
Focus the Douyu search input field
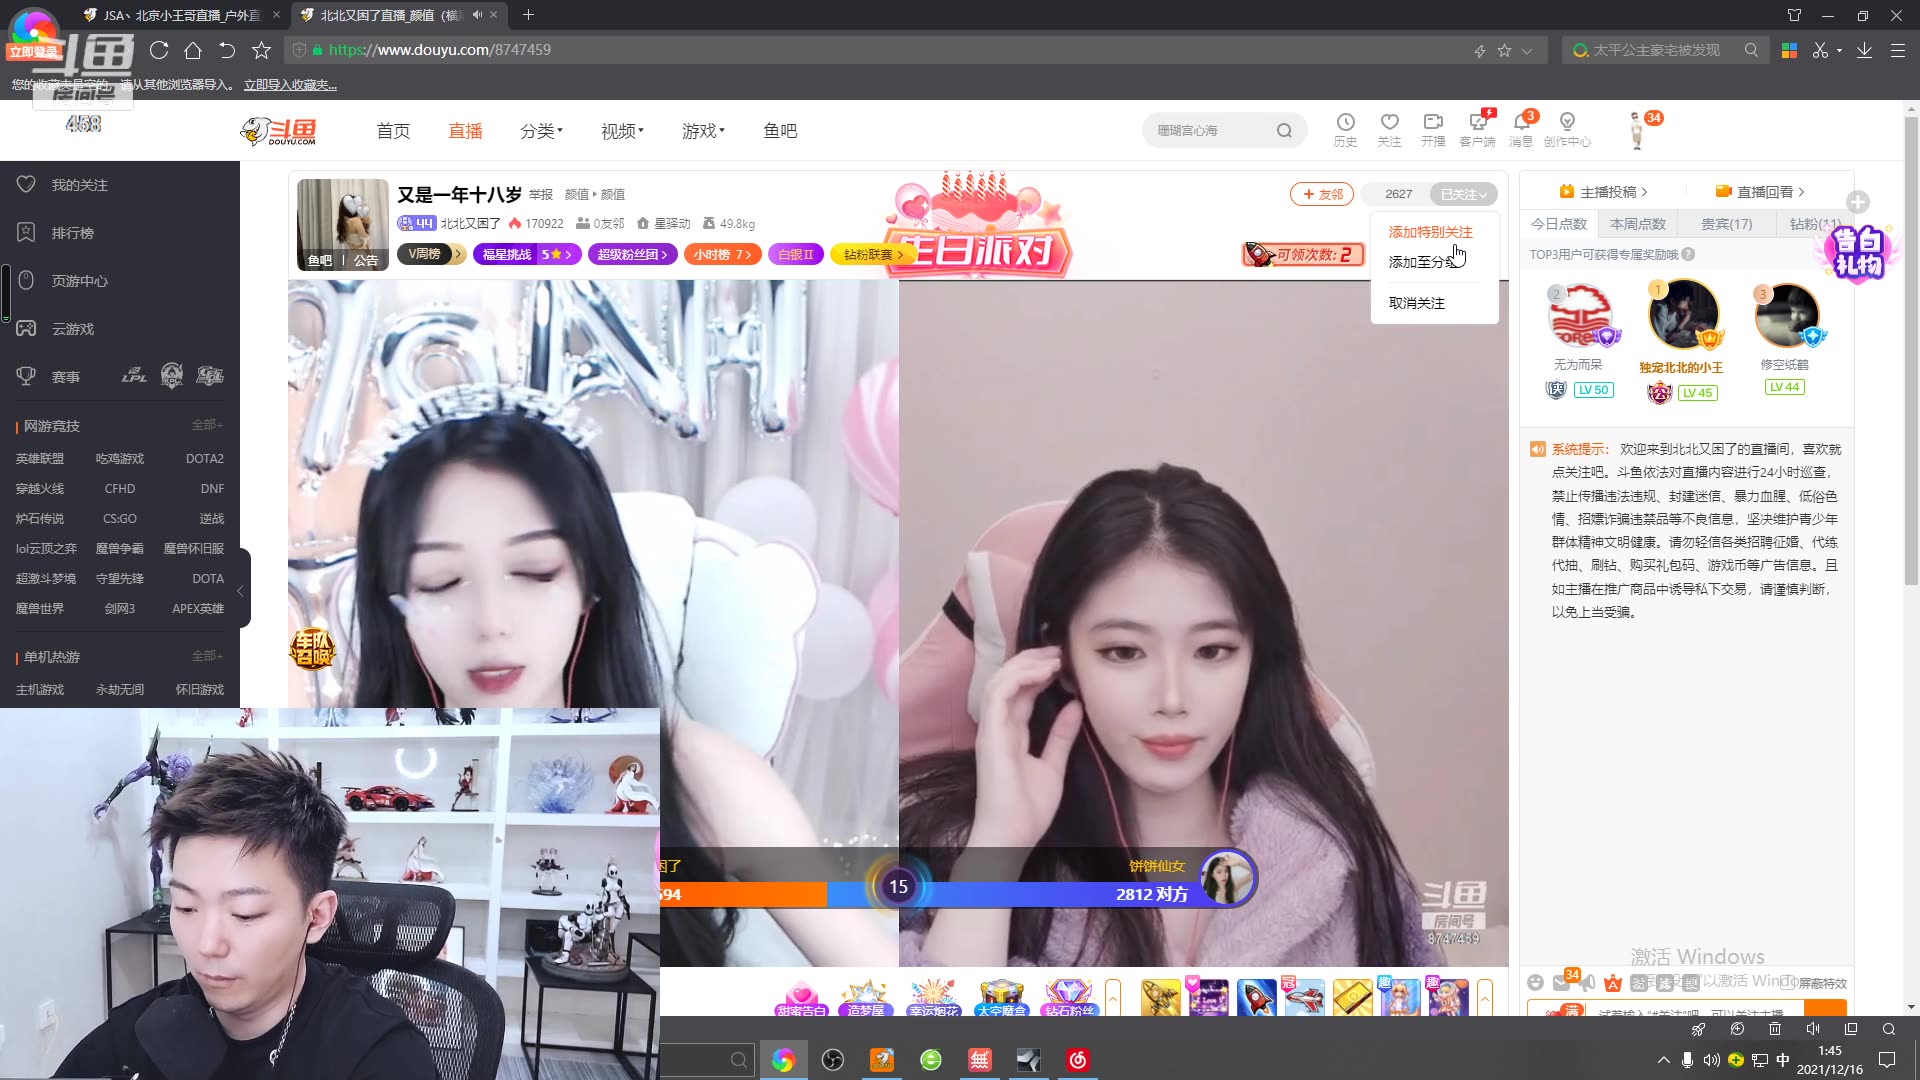1212,131
